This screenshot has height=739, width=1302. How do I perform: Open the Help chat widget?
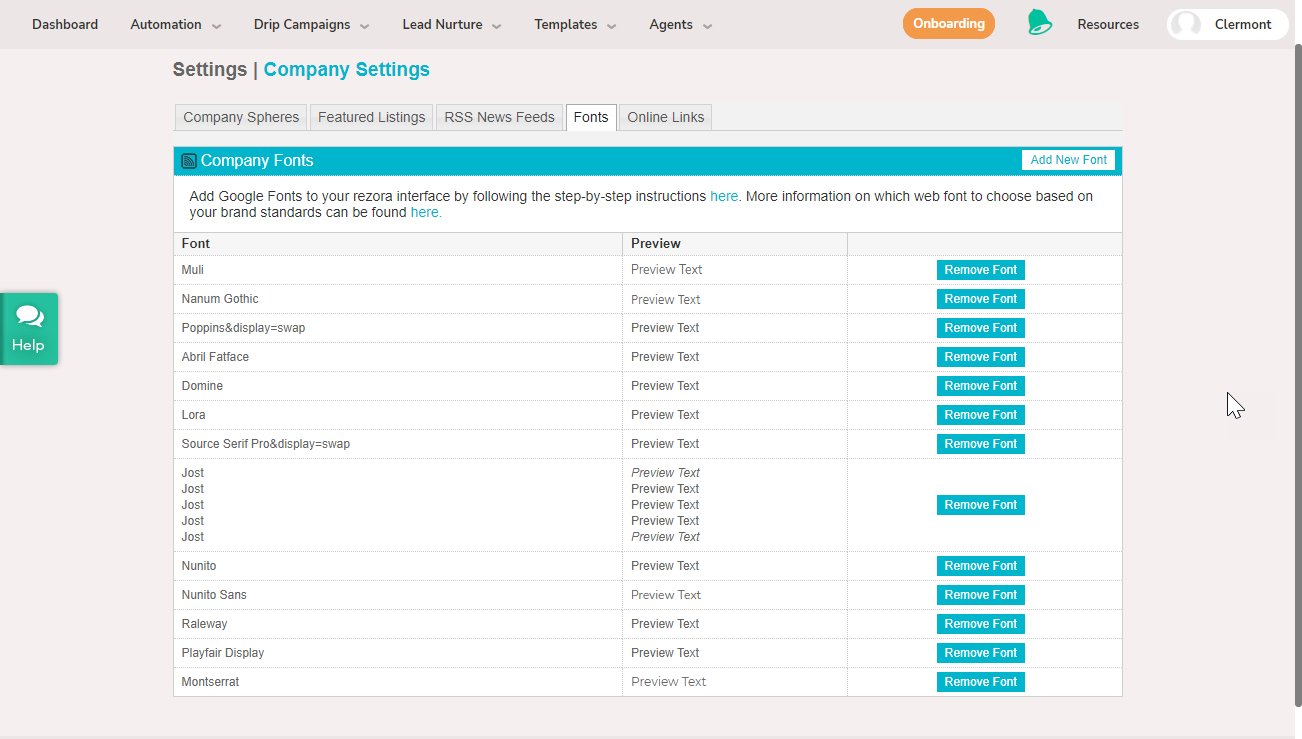[x=29, y=329]
